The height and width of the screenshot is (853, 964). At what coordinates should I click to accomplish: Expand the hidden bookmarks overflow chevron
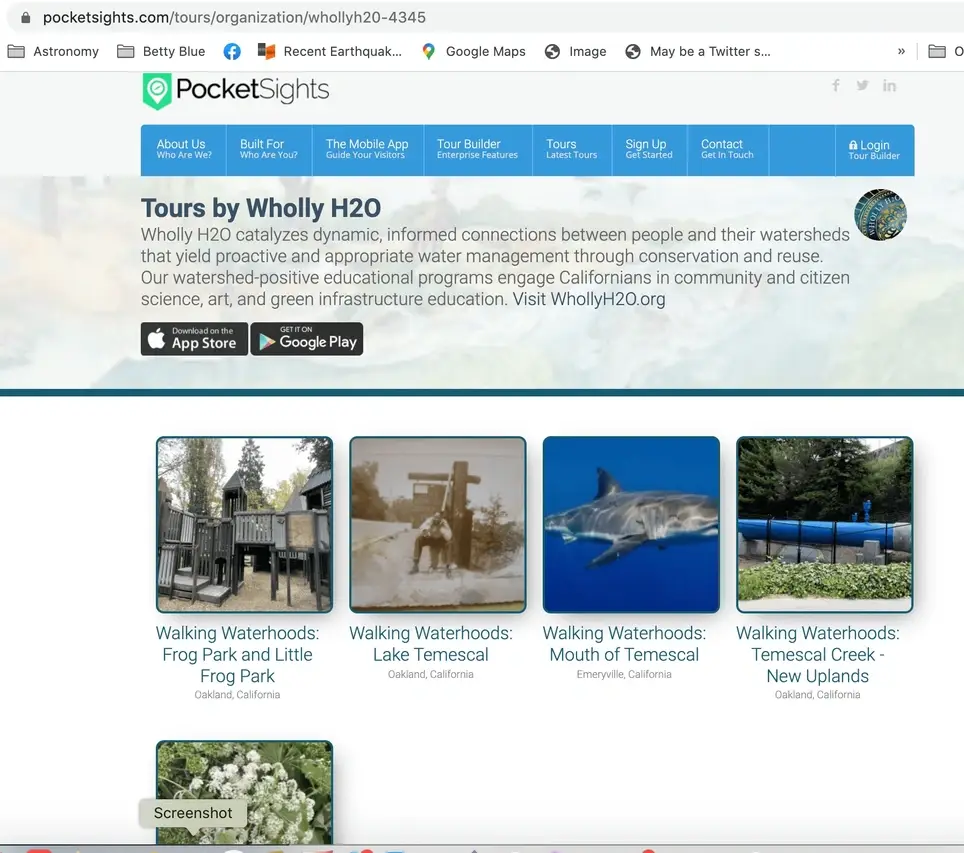[x=901, y=51]
